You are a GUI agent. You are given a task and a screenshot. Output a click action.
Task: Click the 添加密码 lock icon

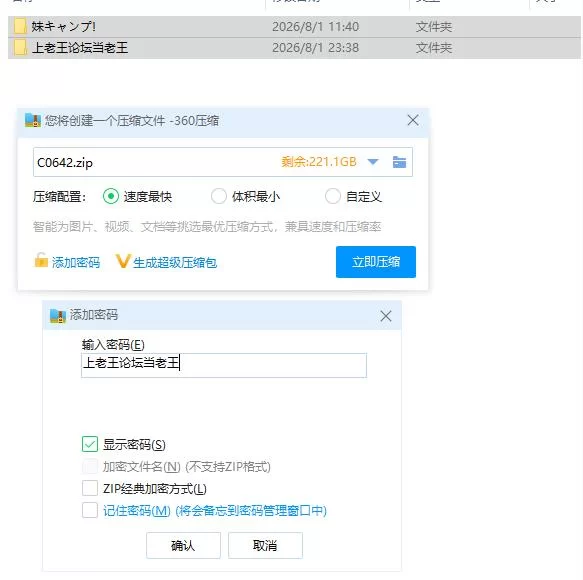(x=41, y=260)
